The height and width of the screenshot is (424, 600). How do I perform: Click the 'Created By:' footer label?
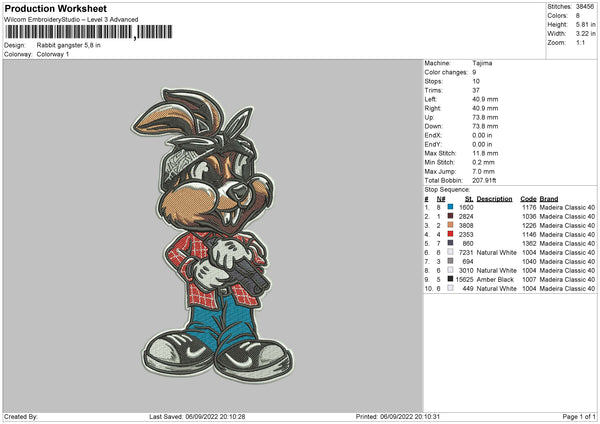pyautogui.click(x=21, y=417)
